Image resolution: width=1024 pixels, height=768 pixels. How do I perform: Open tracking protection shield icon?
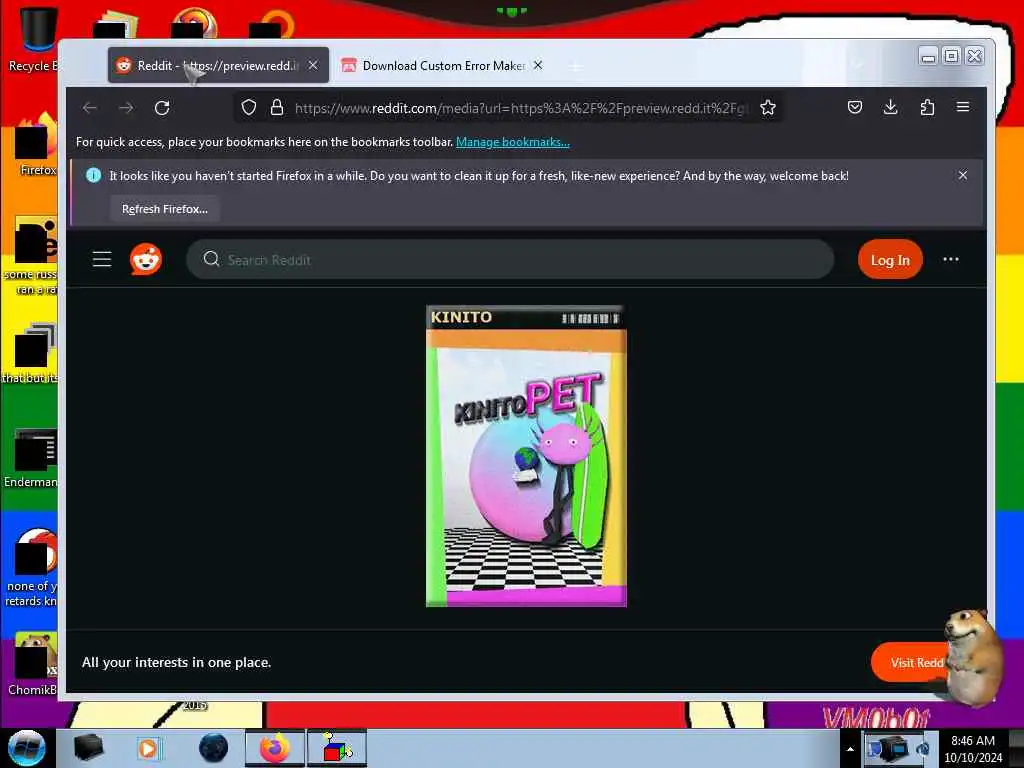(249, 108)
